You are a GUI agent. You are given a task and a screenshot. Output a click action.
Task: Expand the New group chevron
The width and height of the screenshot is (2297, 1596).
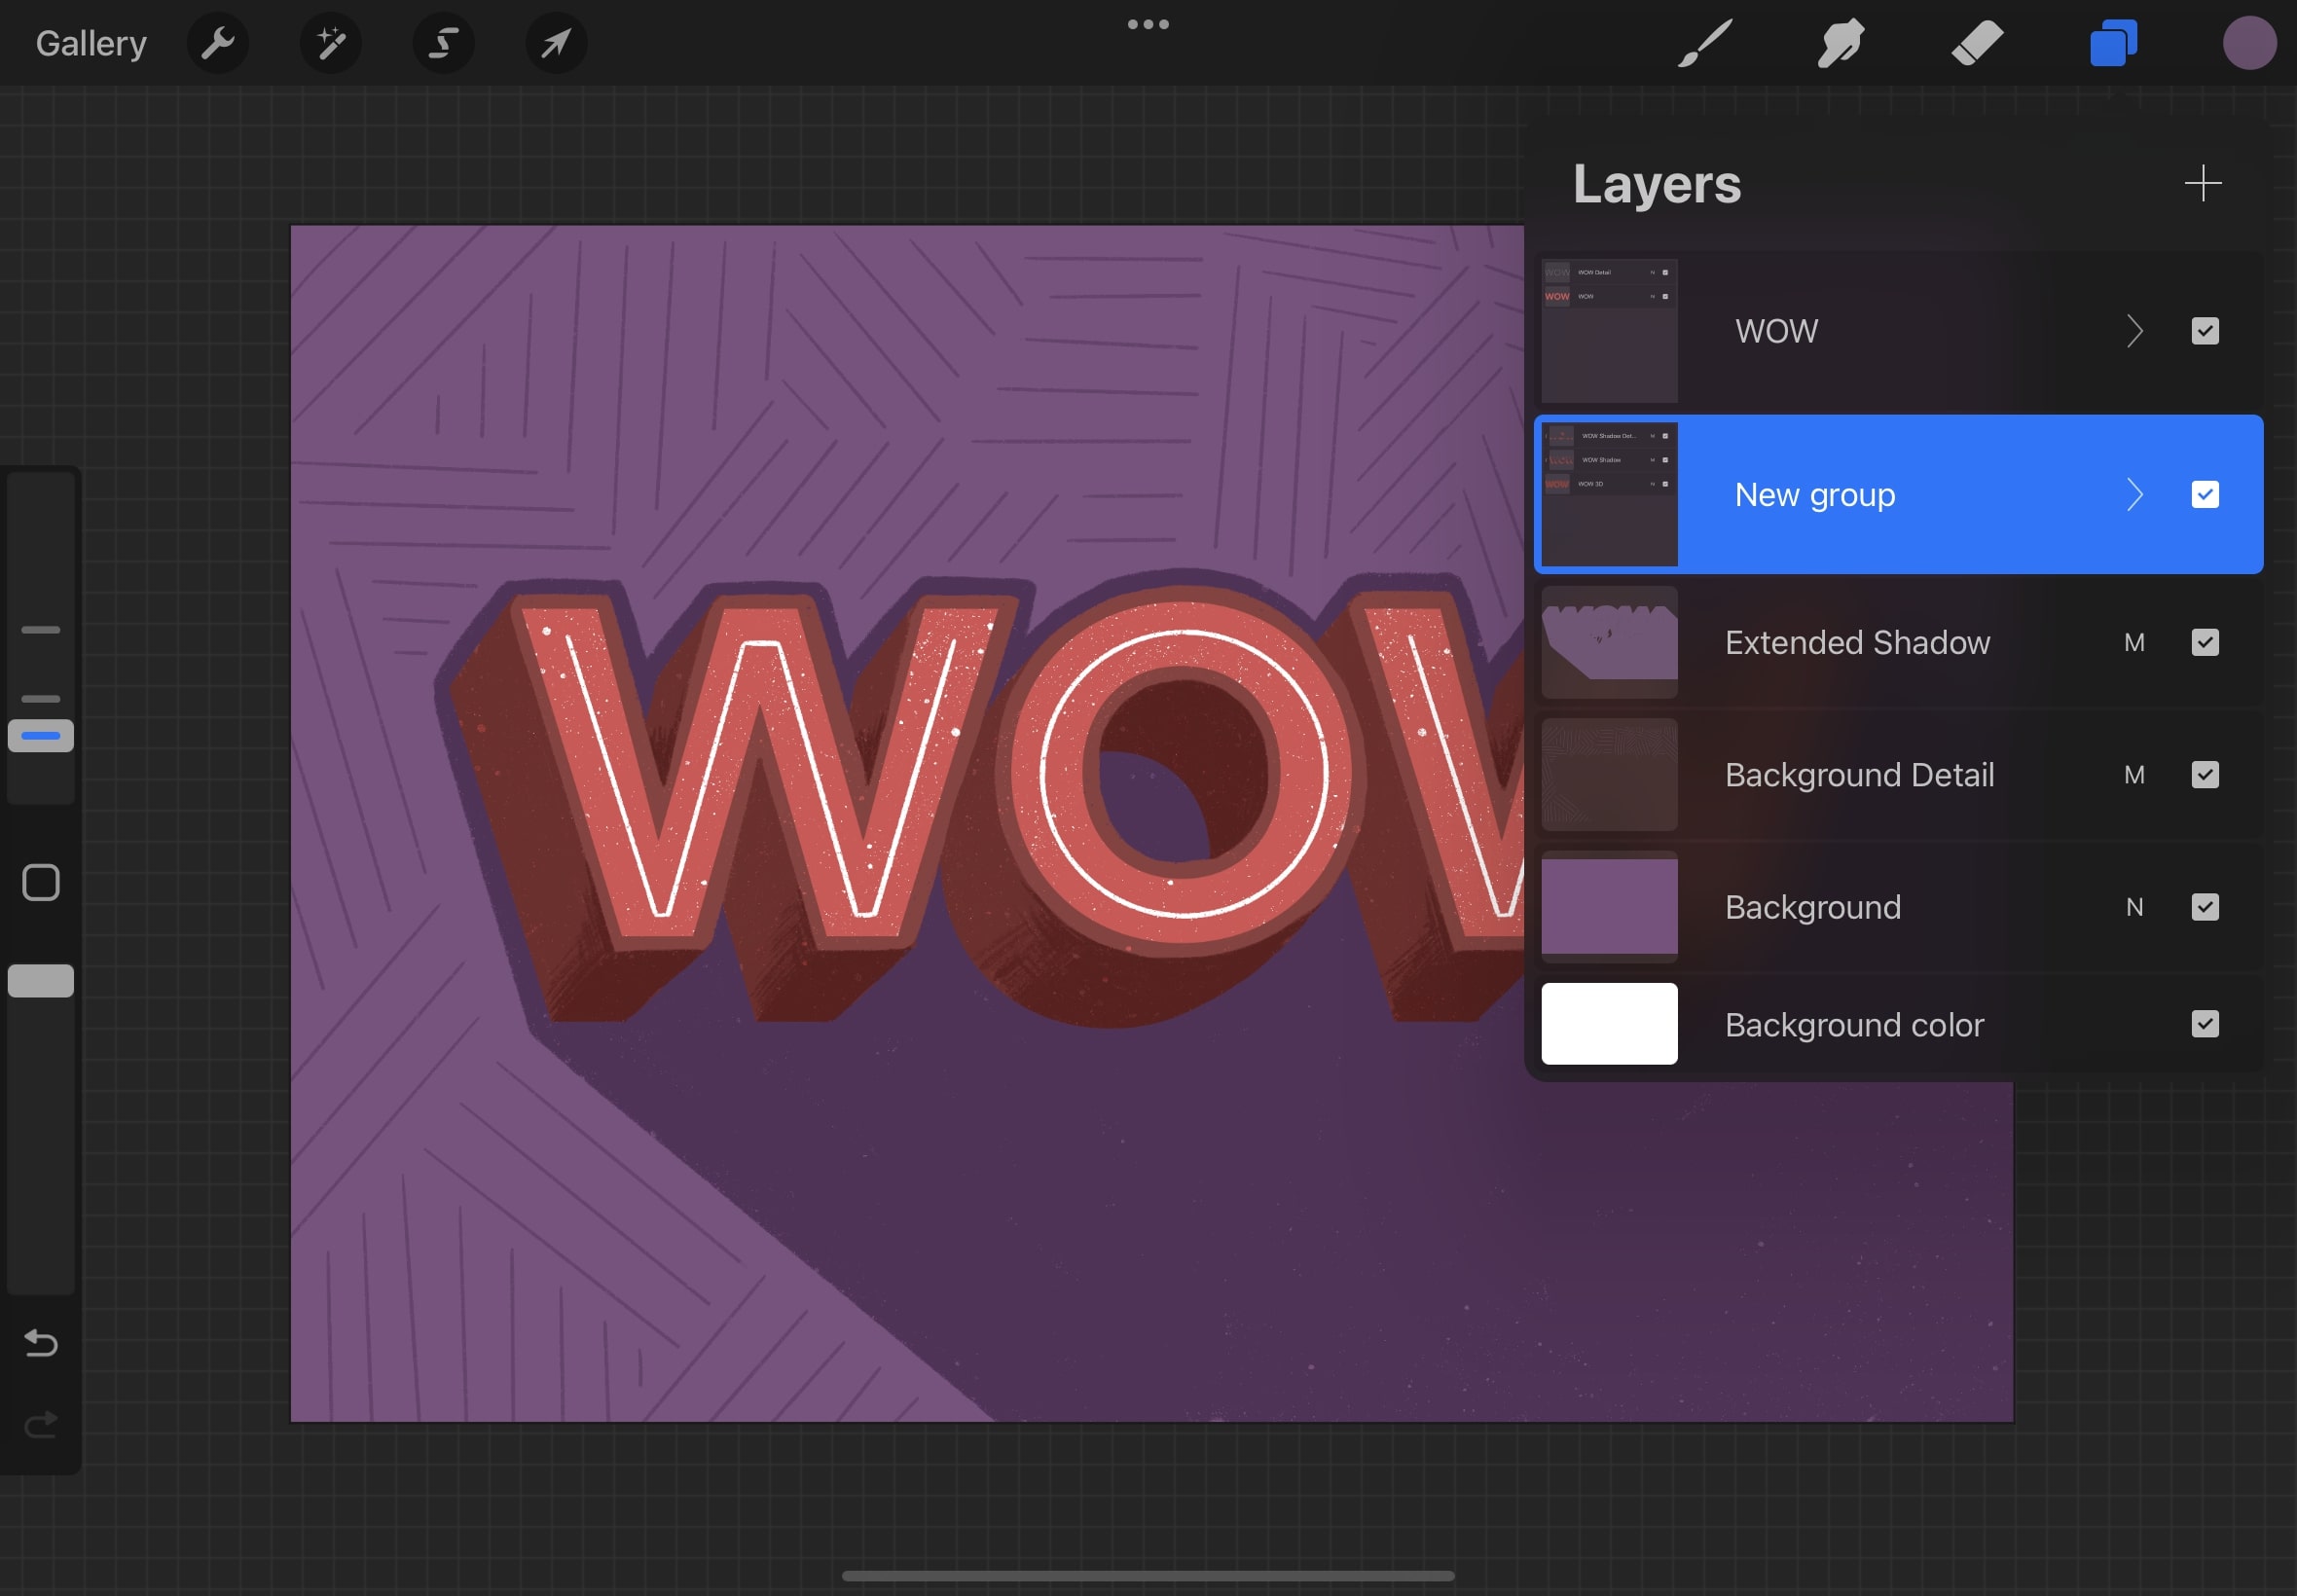click(2134, 494)
